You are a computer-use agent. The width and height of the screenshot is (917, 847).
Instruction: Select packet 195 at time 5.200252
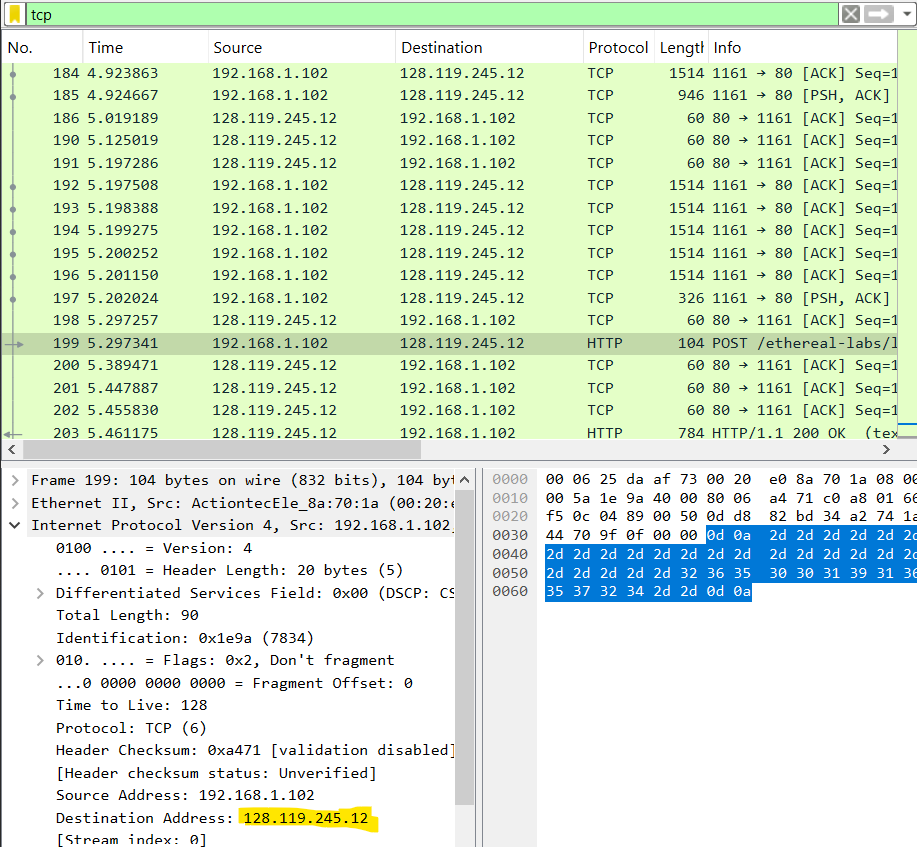[449, 253]
